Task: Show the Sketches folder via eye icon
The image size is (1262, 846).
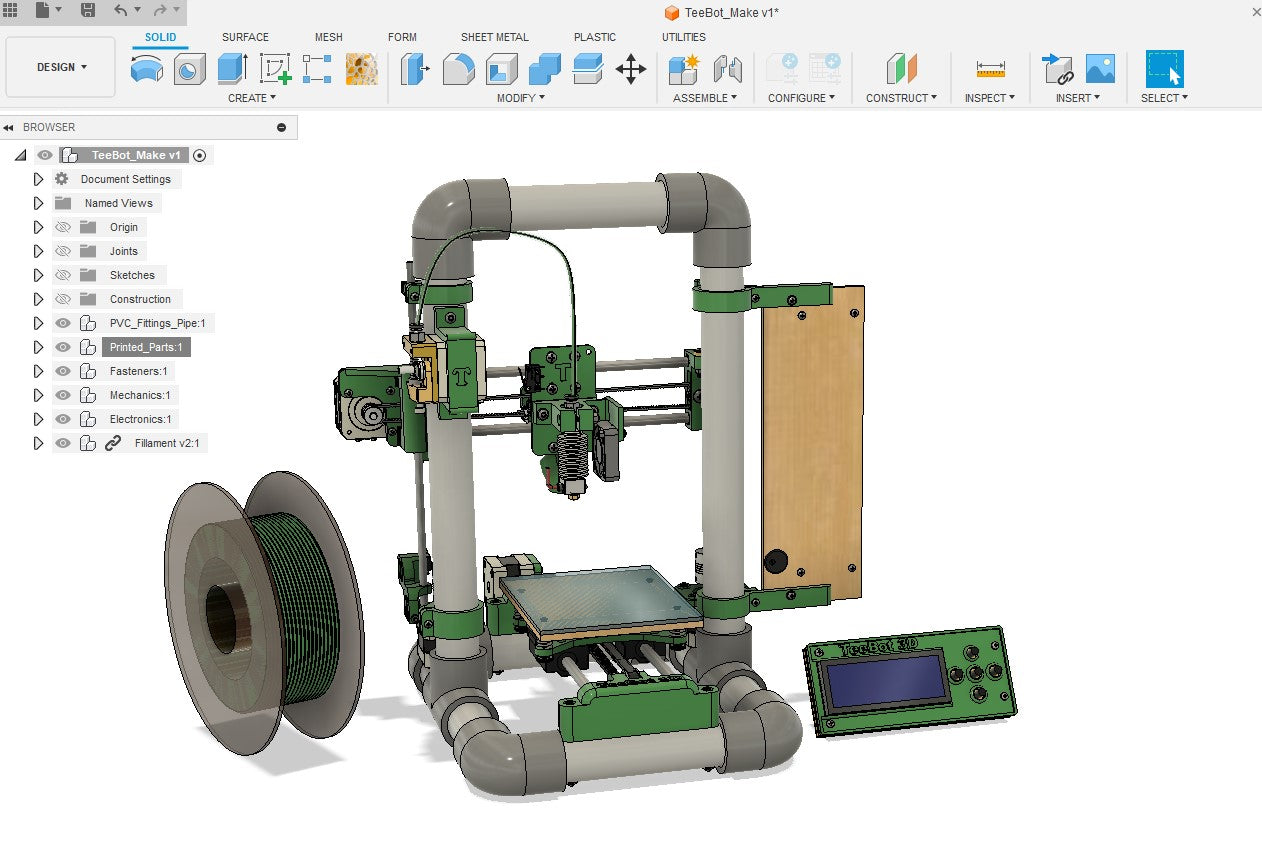Action: pos(63,275)
